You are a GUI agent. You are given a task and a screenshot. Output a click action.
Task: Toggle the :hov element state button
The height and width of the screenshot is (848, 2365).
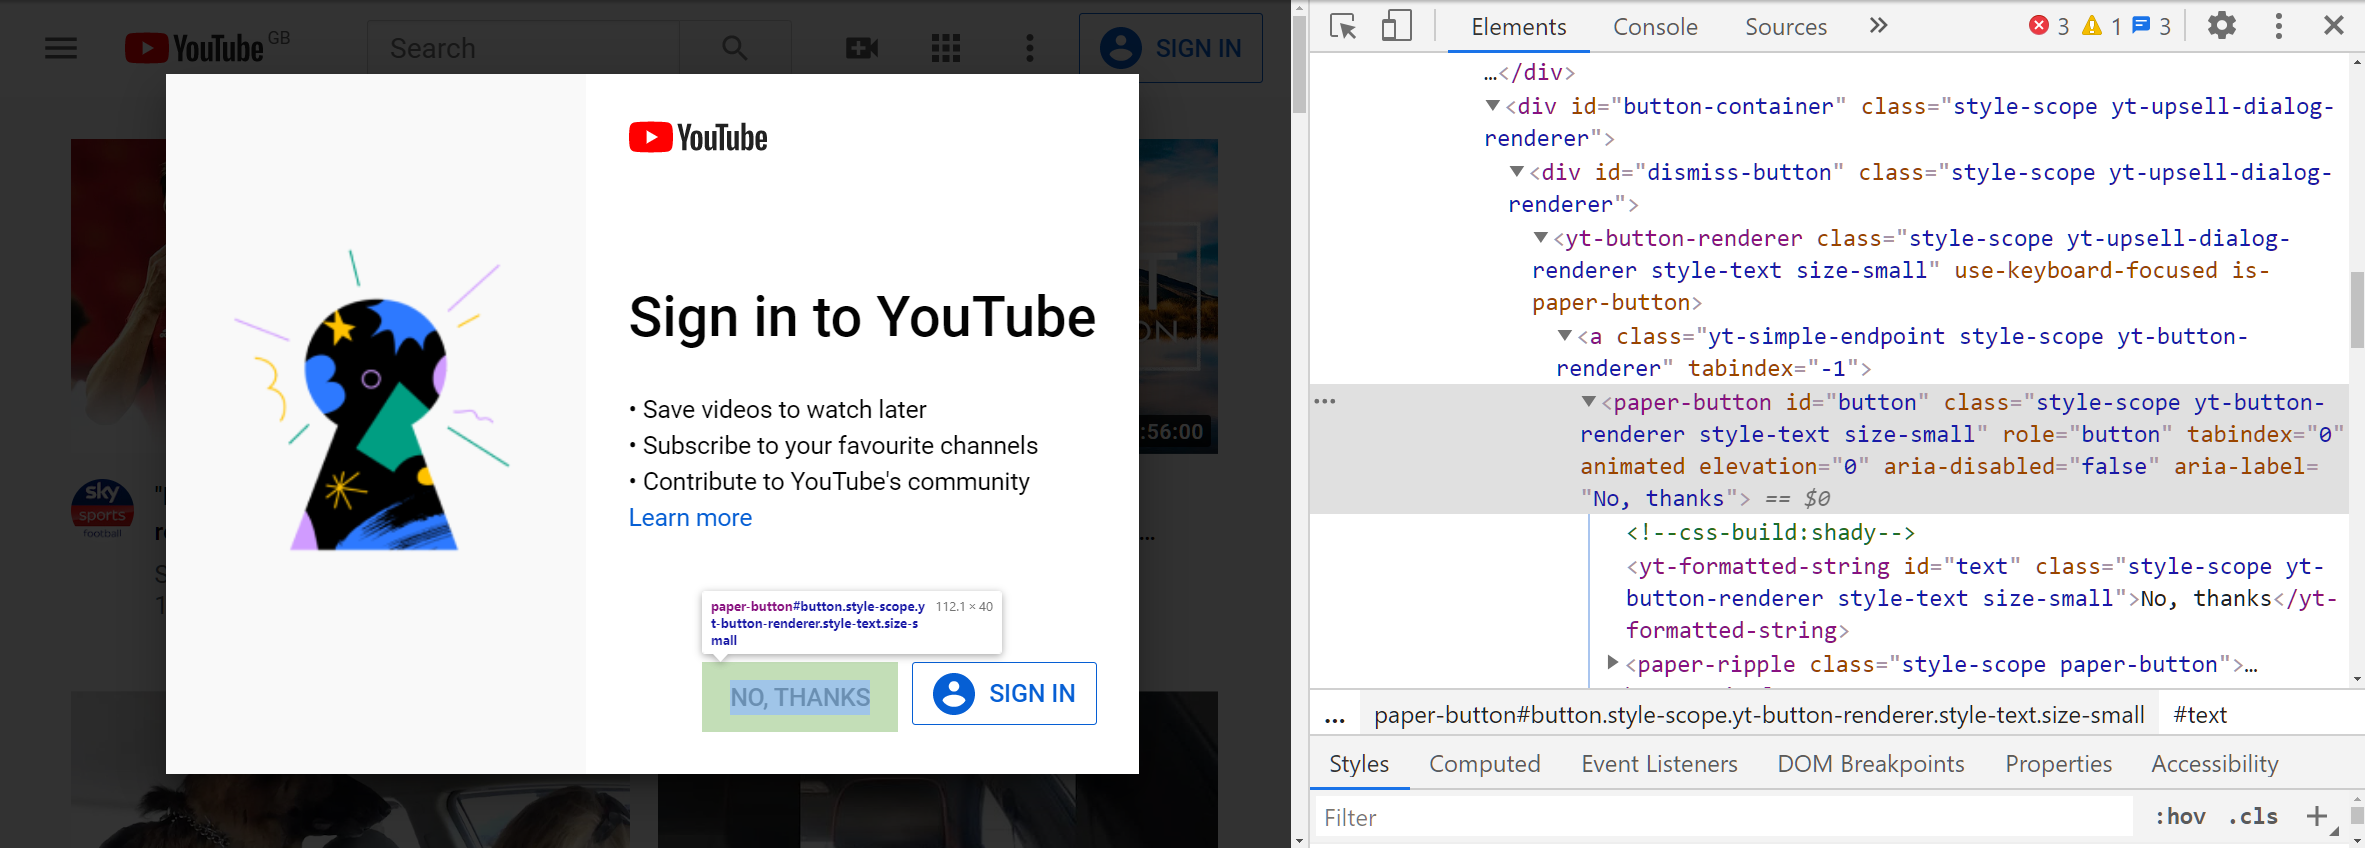(2180, 817)
